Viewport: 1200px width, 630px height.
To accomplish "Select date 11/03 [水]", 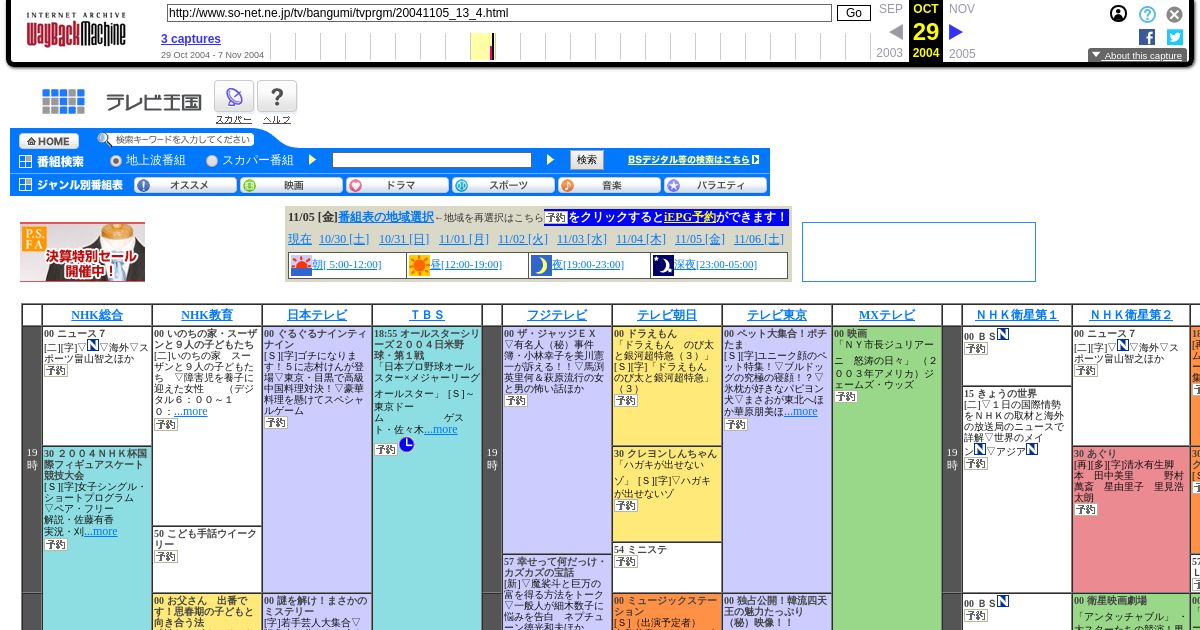I will click(x=582, y=239).
